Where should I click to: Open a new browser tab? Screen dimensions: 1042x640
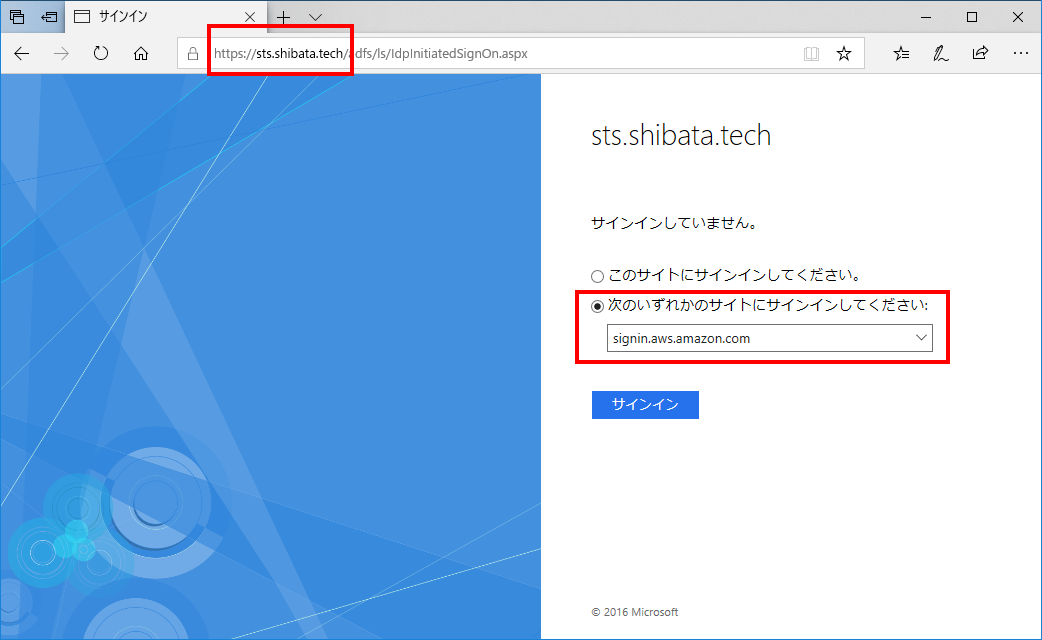click(x=283, y=16)
